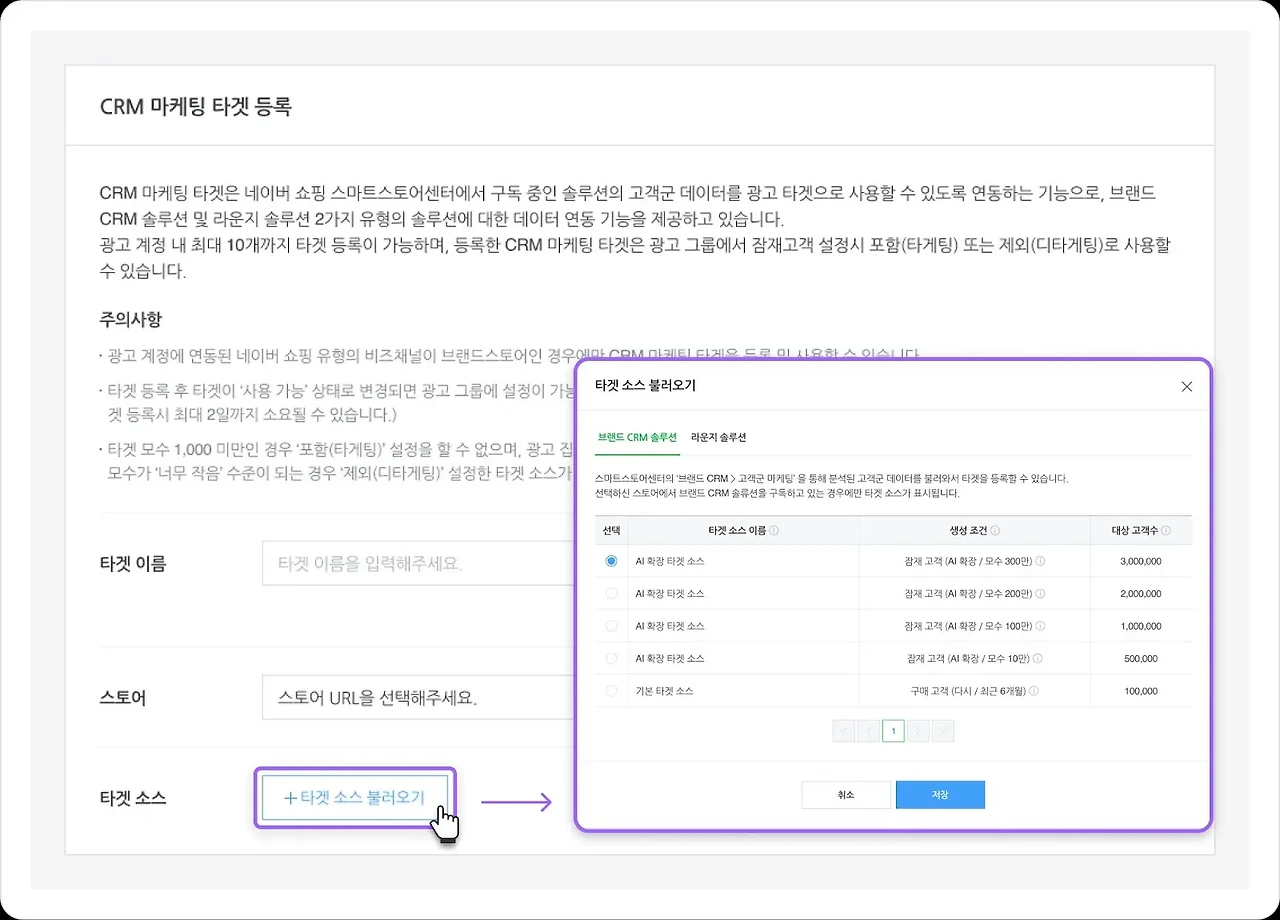Click the 2,000,000 customer count cell
Viewport: 1280px width, 920px height.
tap(1141, 594)
